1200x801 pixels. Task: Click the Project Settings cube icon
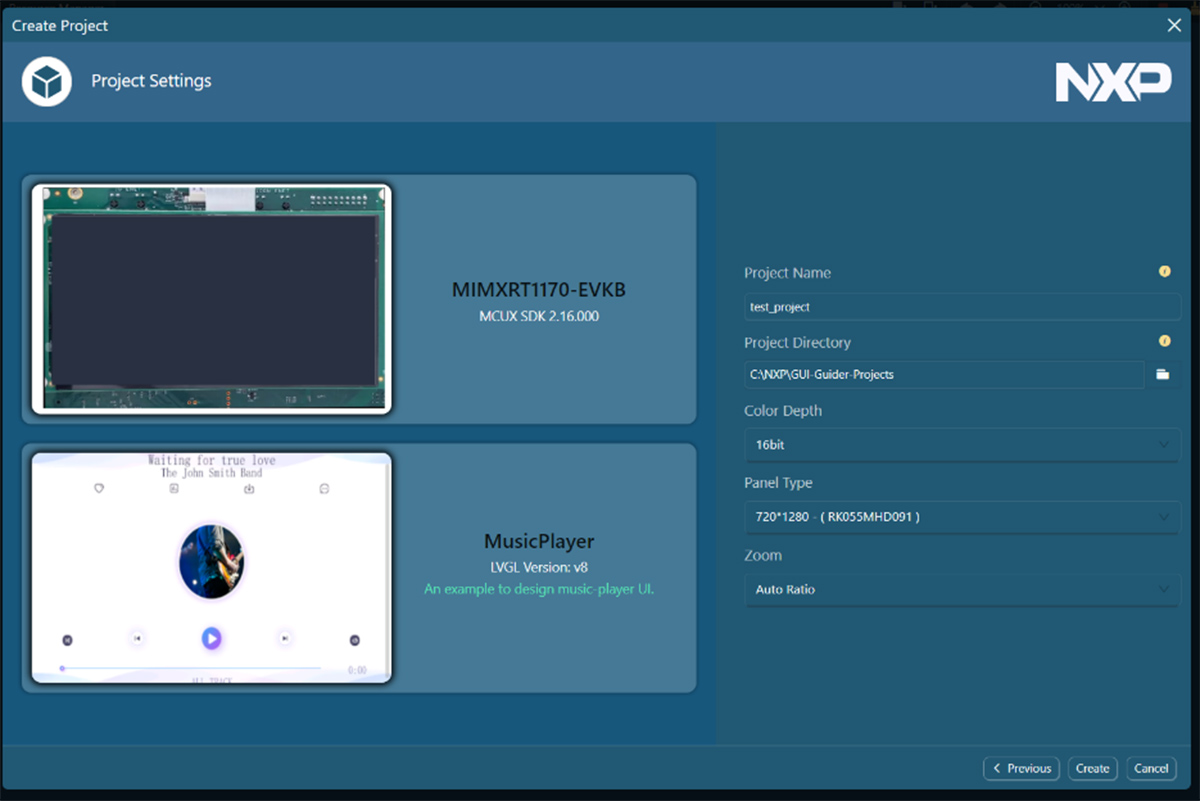click(47, 81)
